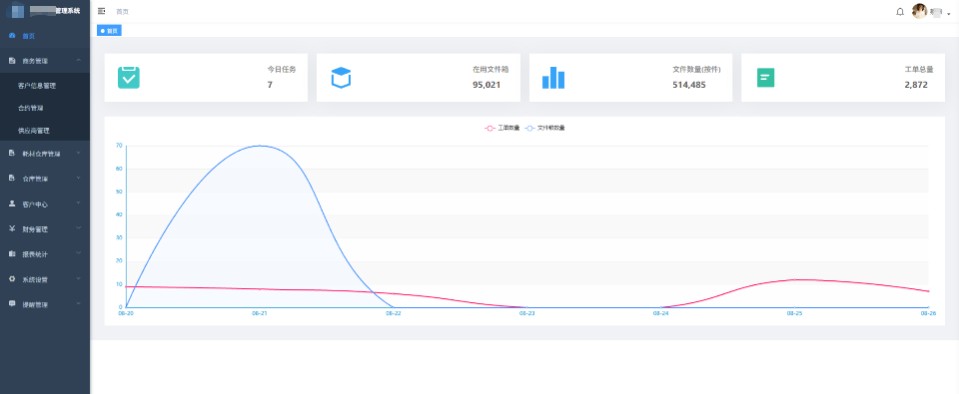Toggle the blue 文件数数量 legend series

coord(546,128)
